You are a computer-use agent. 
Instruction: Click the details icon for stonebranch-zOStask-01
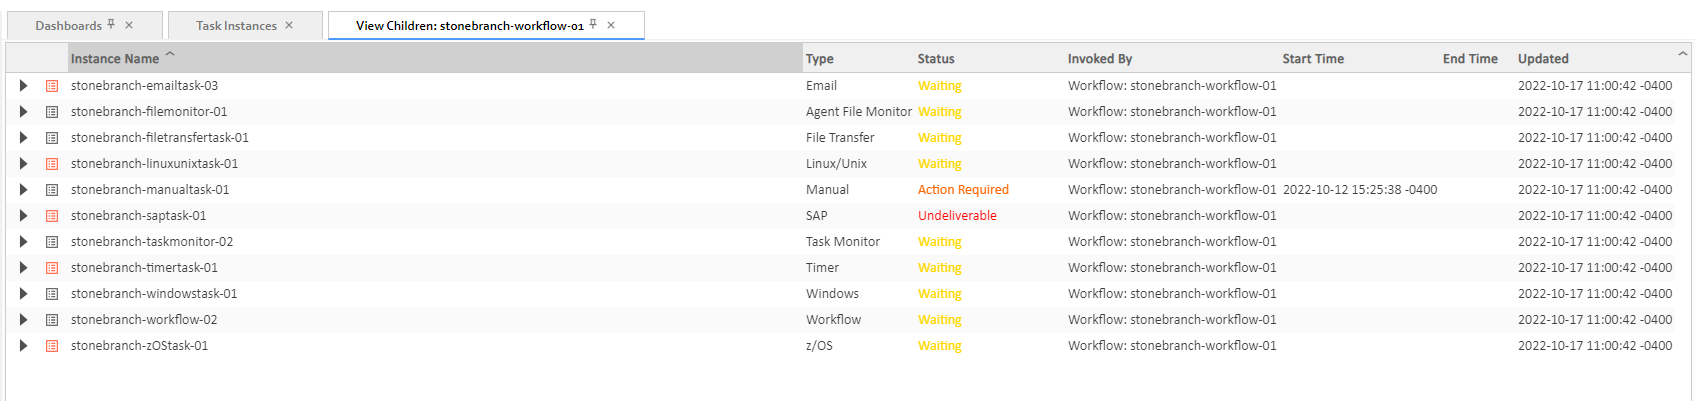tap(52, 346)
